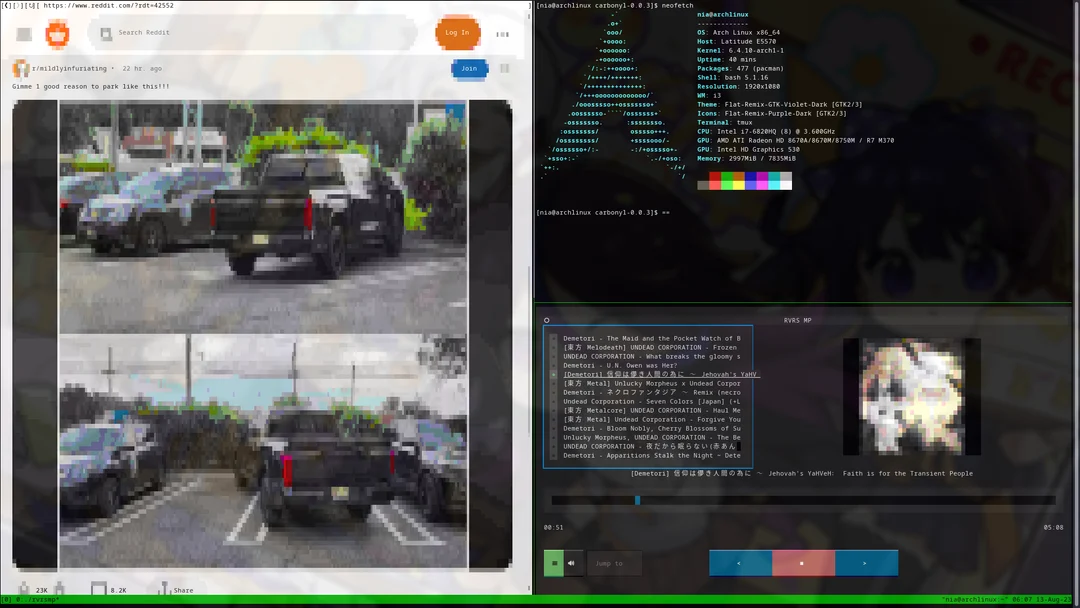
Task: Open post options next to the Join button
Action: point(505,68)
